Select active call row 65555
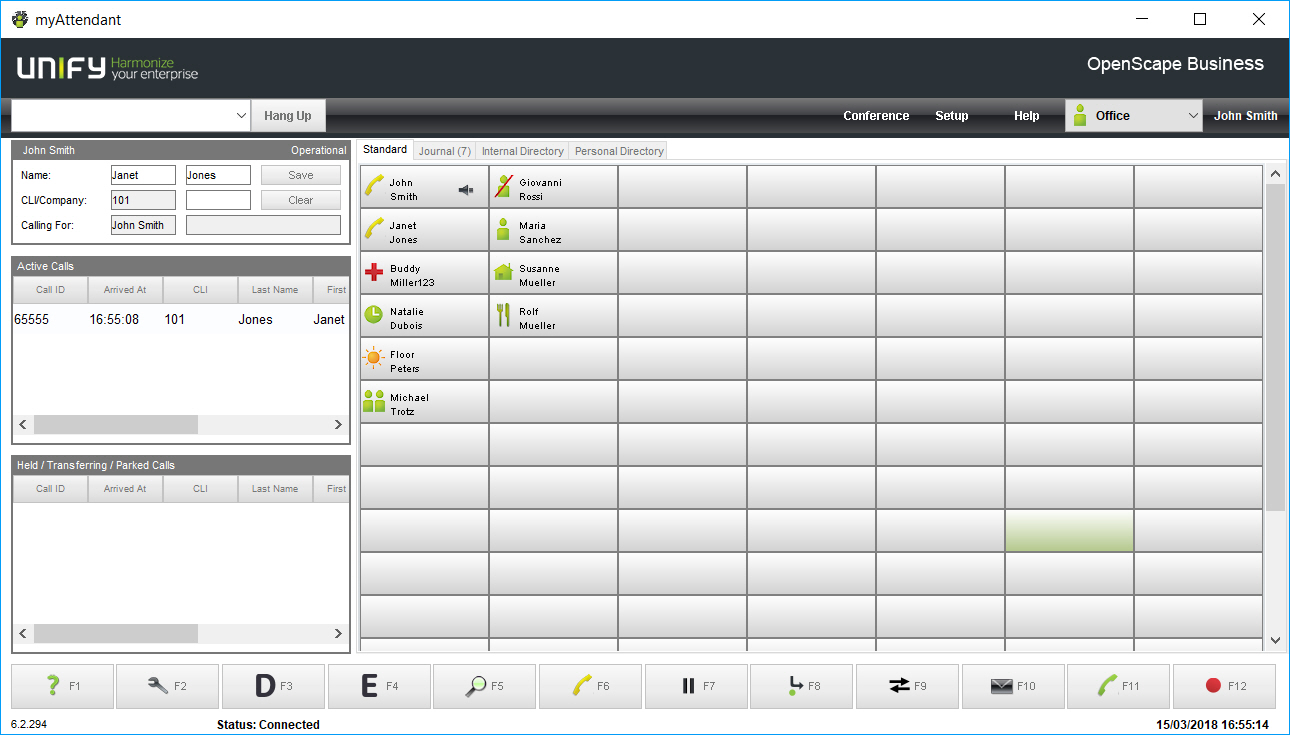 (x=180, y=320)
